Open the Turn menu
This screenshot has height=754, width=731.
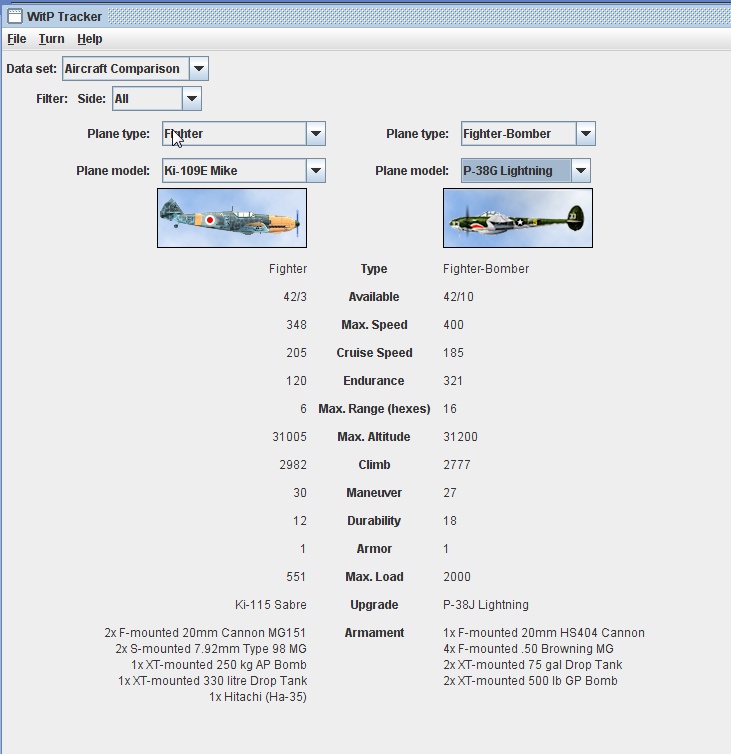pyautogui.click(x=51, y=39)
